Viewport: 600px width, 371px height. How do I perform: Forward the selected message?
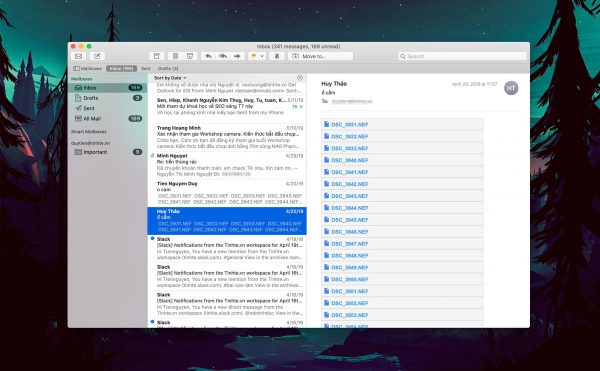click(x=237, y=56)
